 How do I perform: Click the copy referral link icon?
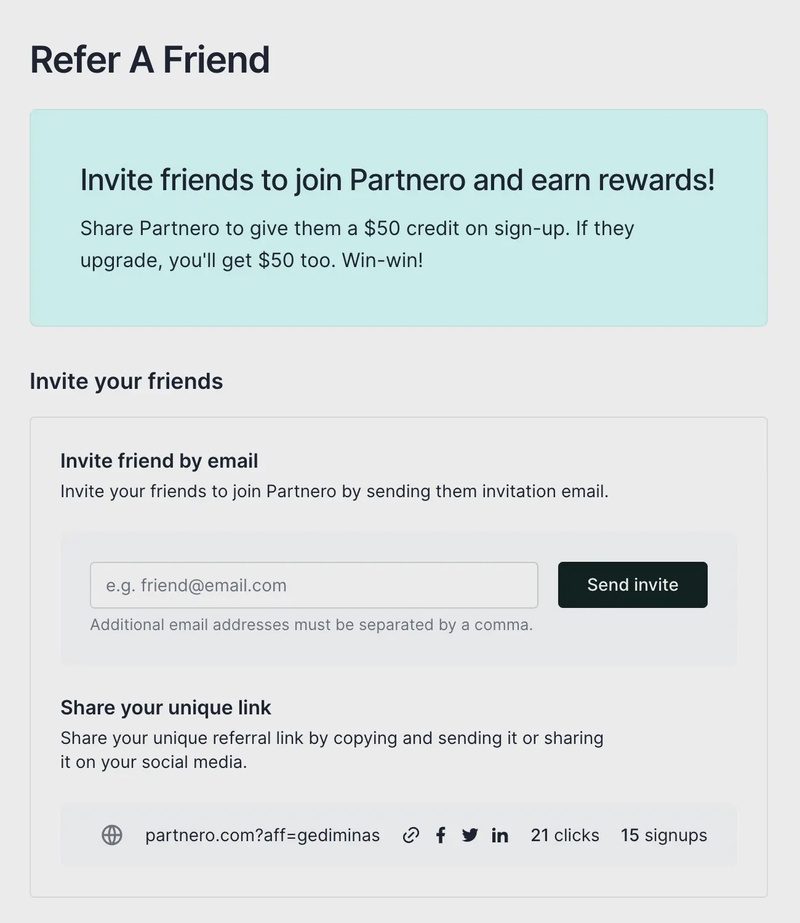point(411,834)
